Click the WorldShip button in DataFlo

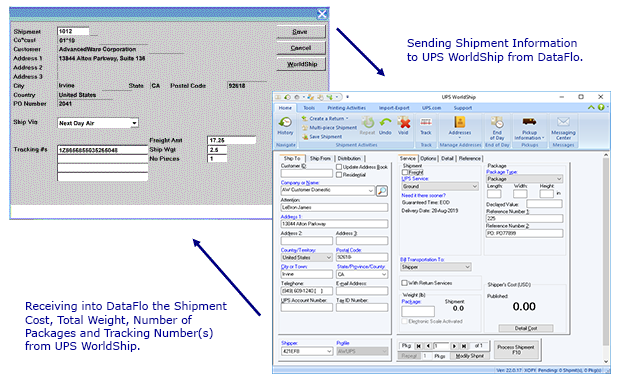(302, 64)
